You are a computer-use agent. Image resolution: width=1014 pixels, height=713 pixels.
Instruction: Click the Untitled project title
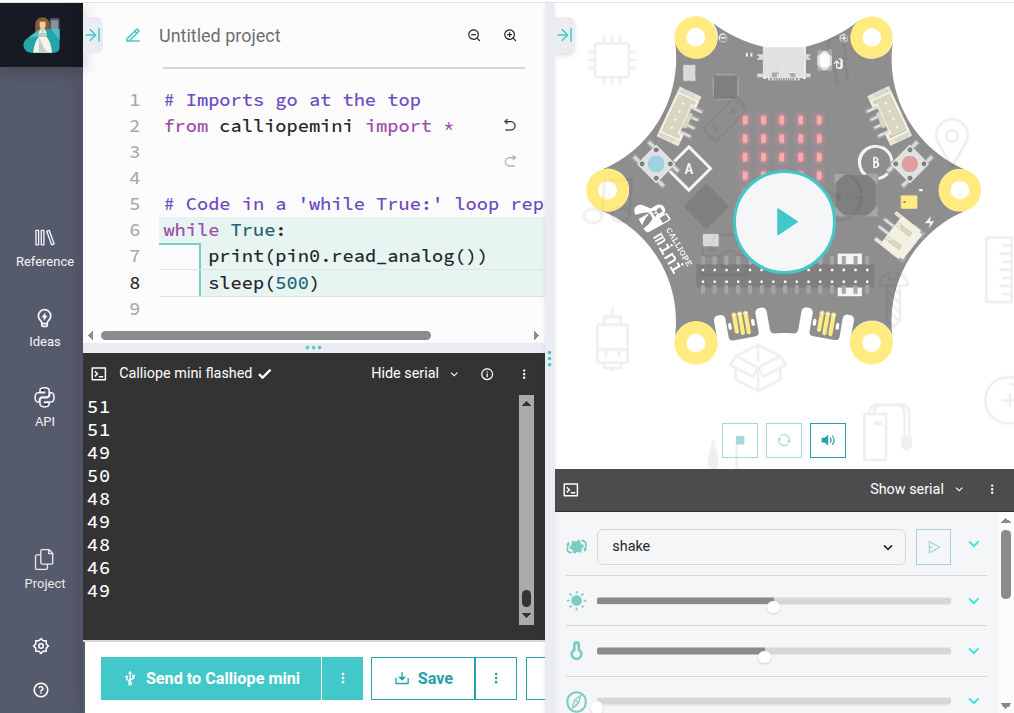pos(220,36)
